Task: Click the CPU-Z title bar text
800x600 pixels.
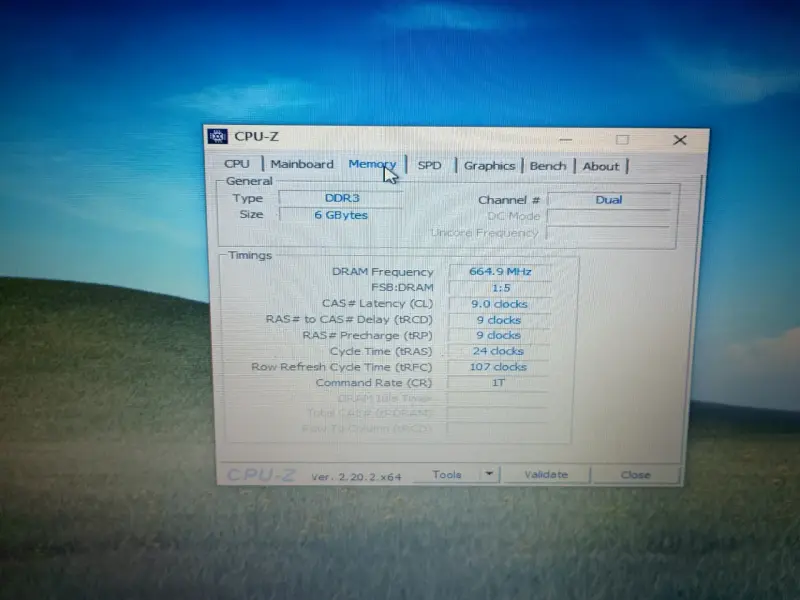Action: [x=256, y=137]
